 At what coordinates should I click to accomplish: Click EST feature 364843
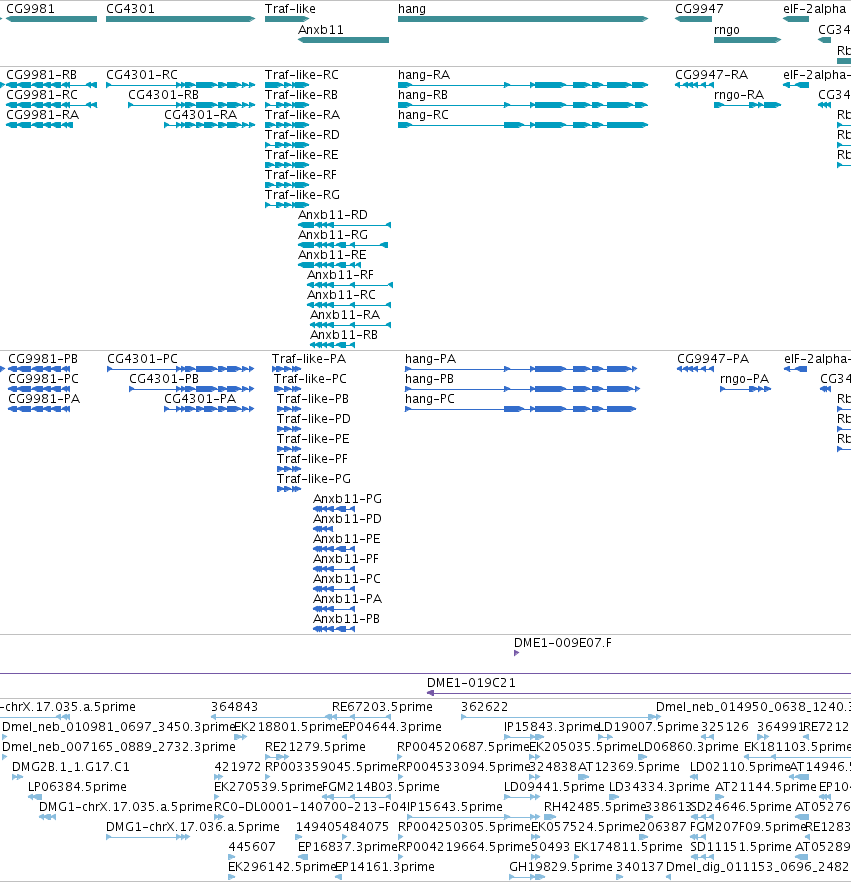coord(274,717)
